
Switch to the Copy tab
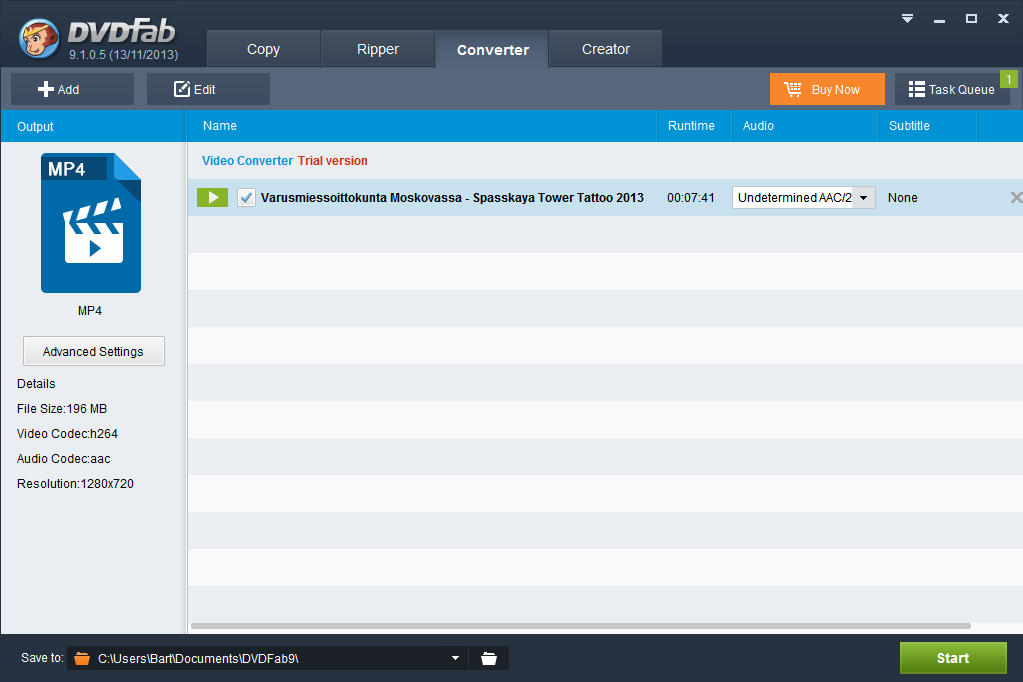click(x=264, y=49)
